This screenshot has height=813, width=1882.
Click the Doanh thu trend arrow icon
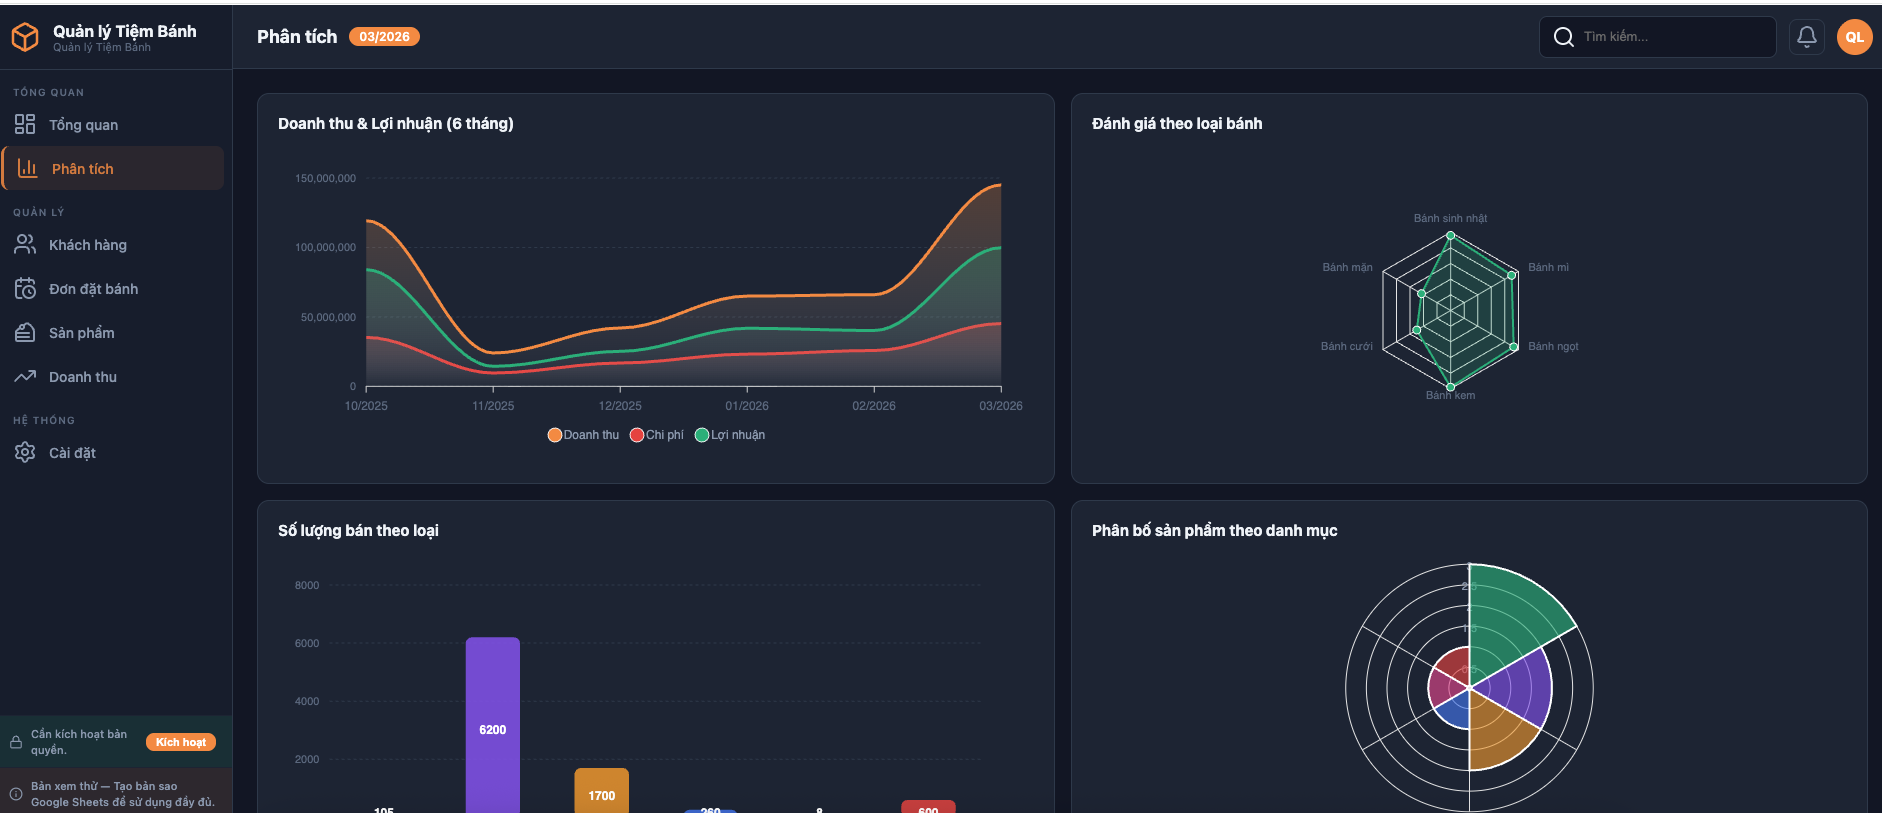coord(25,376)
